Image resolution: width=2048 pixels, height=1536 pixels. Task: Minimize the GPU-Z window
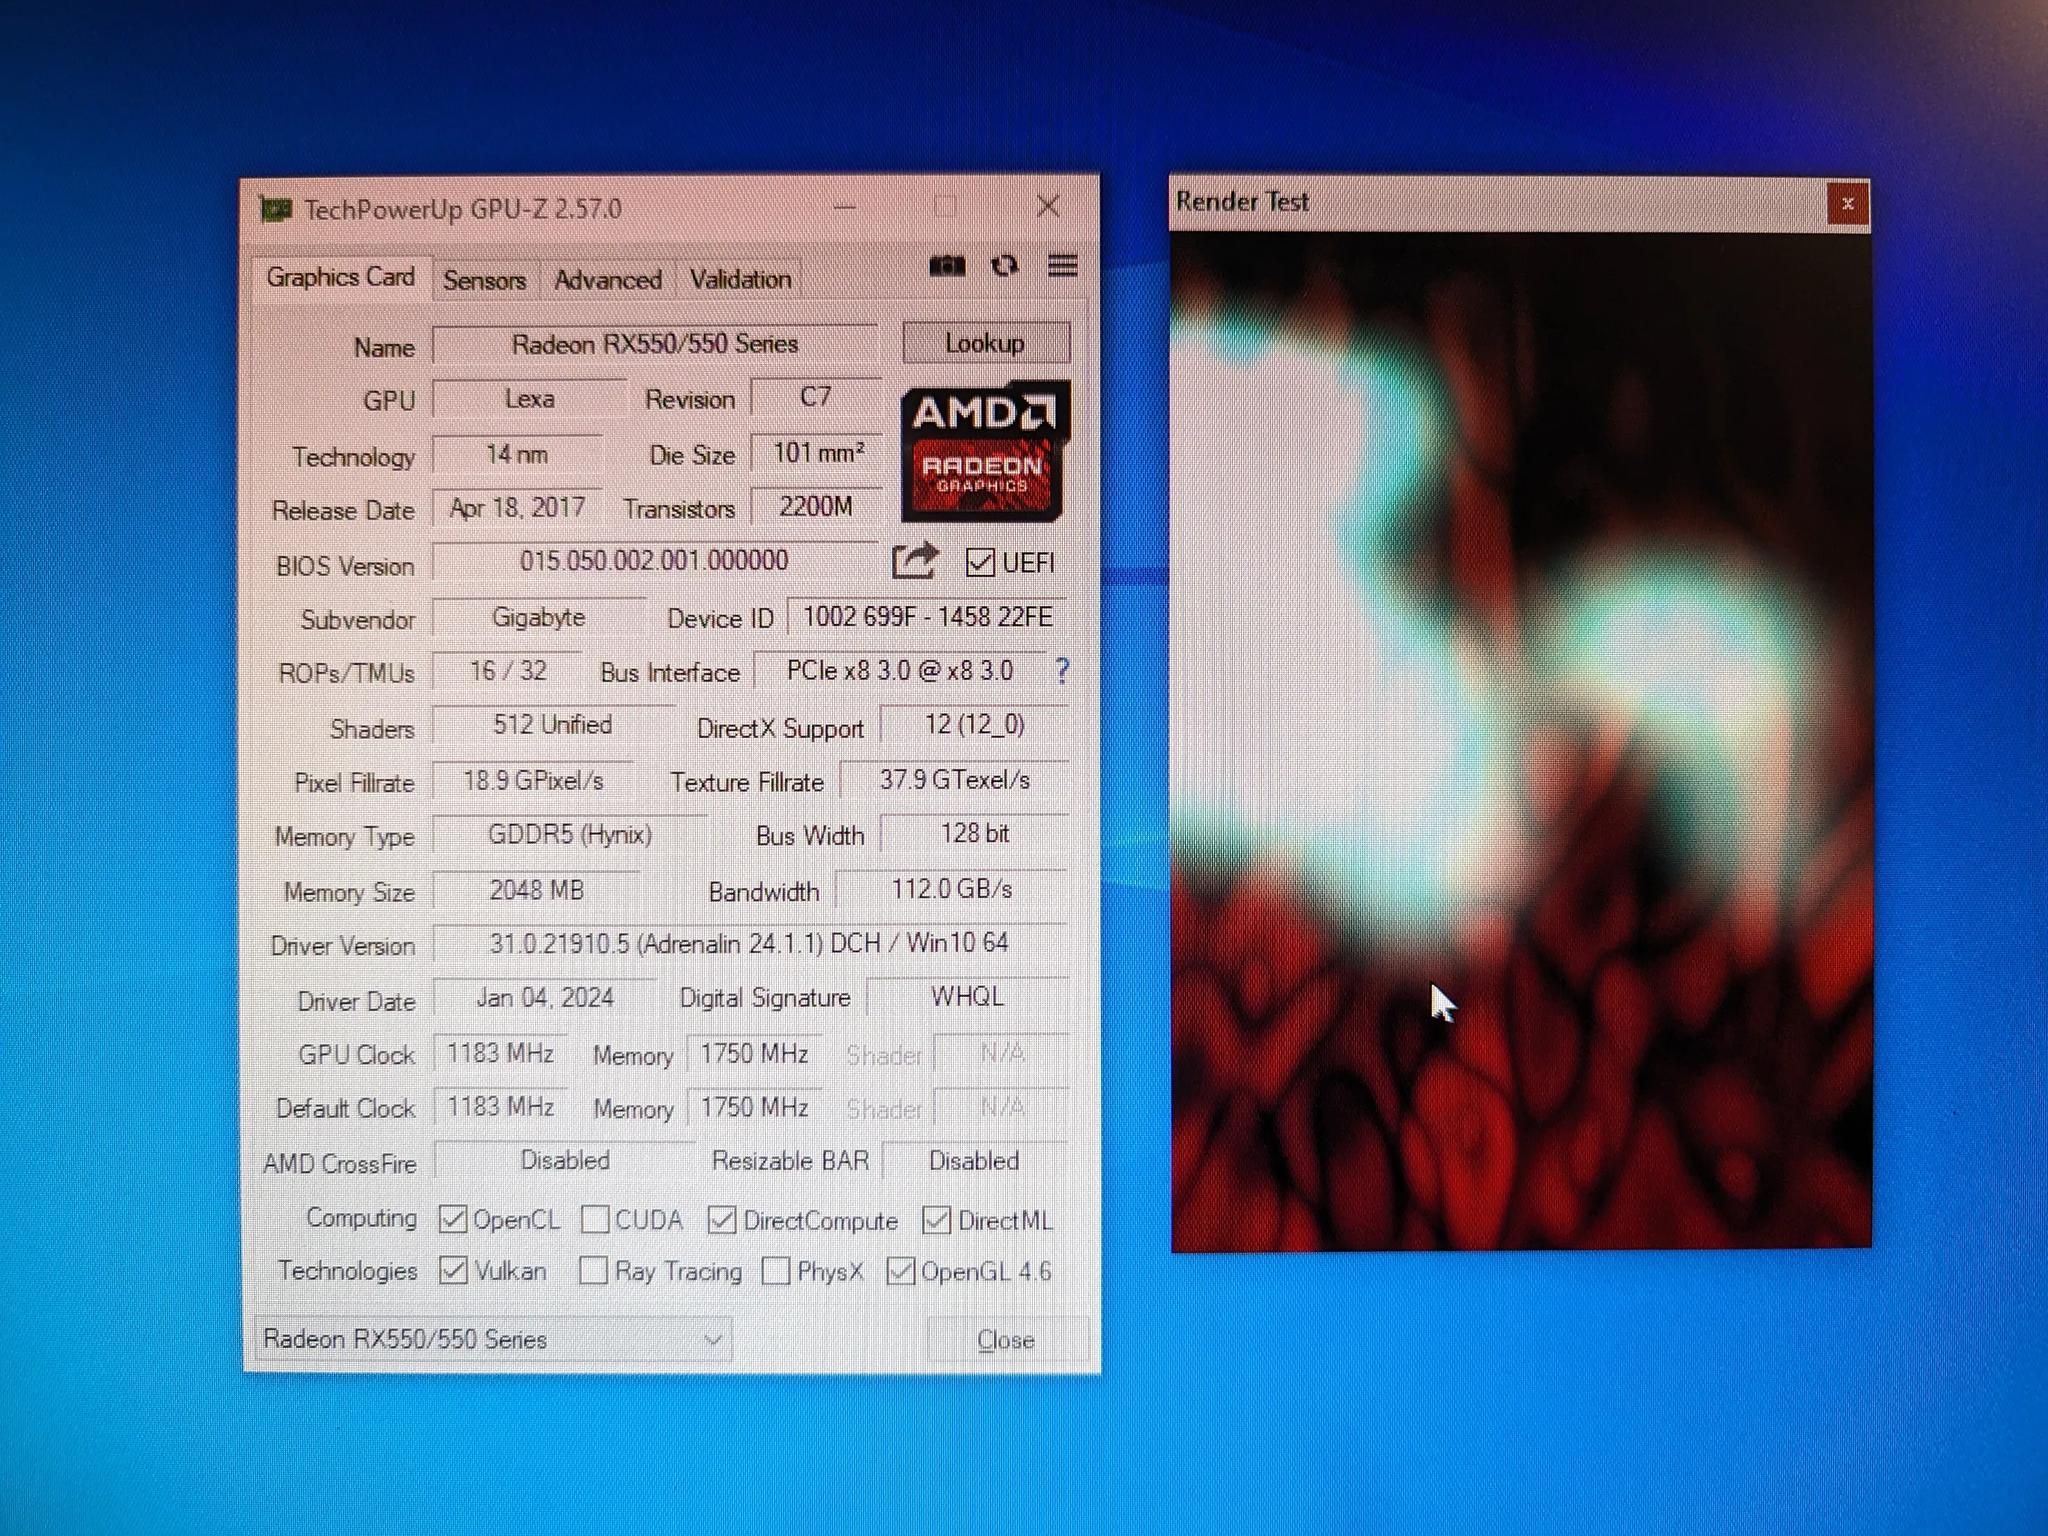click(845, 208)
